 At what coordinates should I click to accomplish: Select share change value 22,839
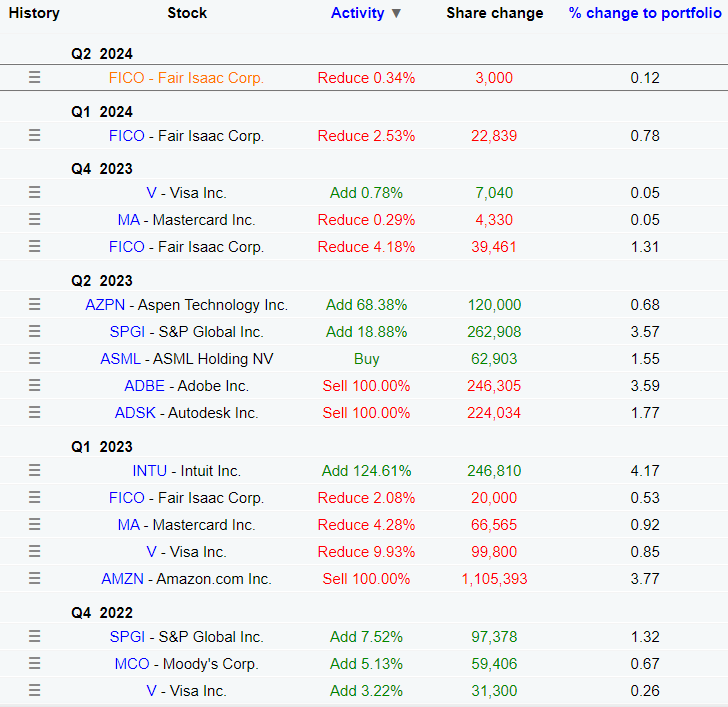pos(494,136)
